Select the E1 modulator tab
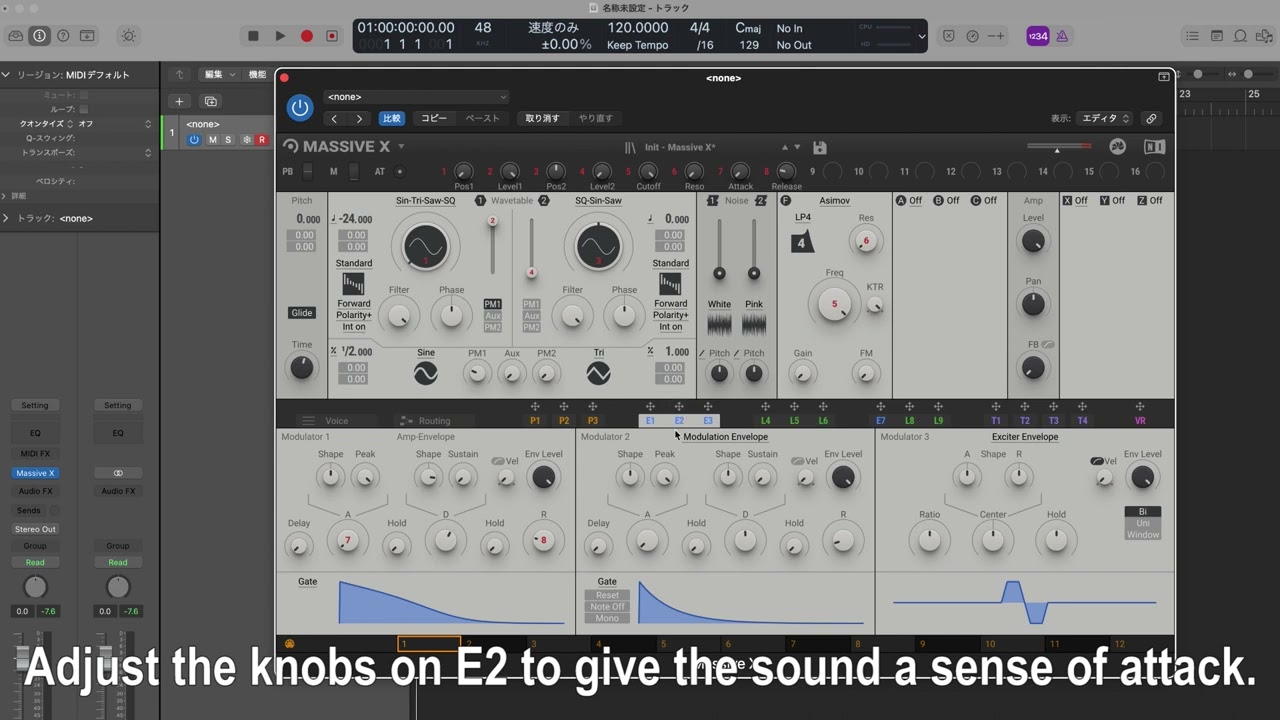 (650, 421)
